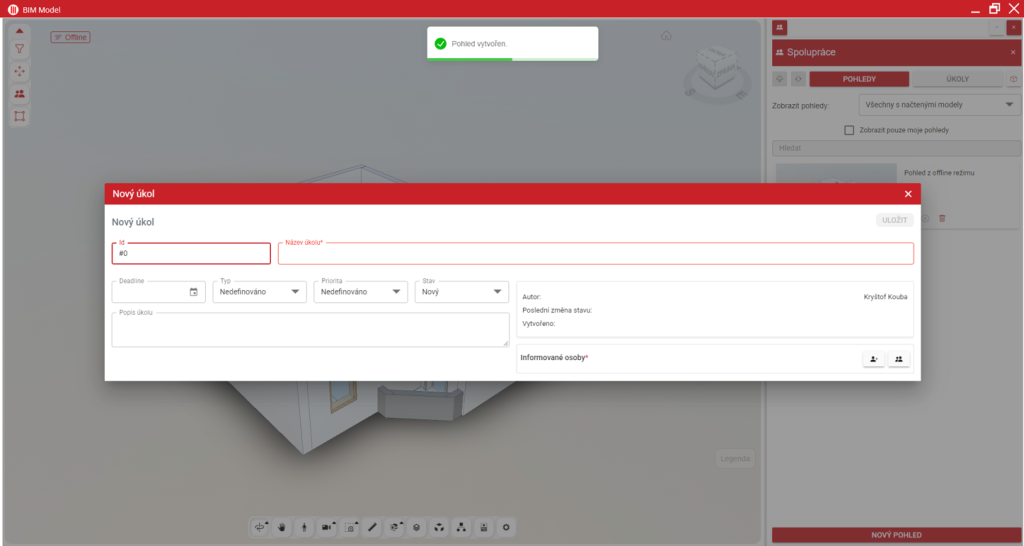This screenshot has width=1024, height=546.
Task: Open settings gear in bottom toolbar
Action: (x=506, y=527)
